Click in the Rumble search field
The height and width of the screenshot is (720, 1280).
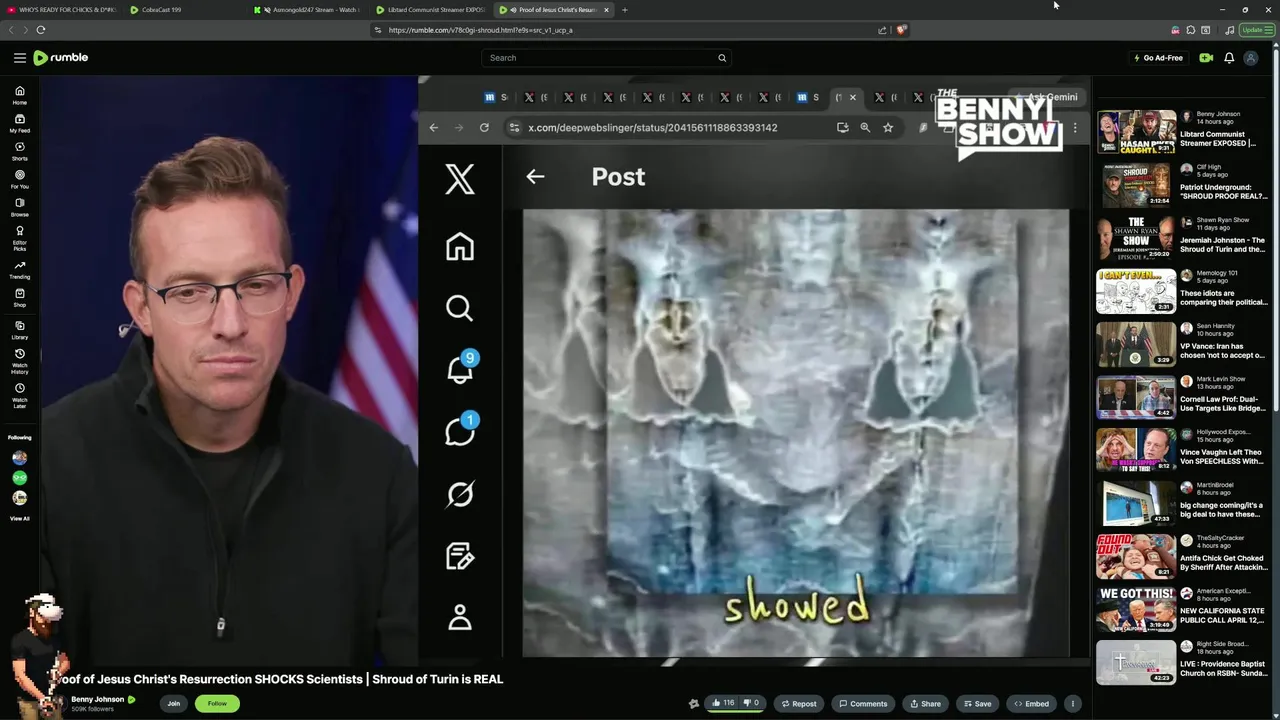605,58
